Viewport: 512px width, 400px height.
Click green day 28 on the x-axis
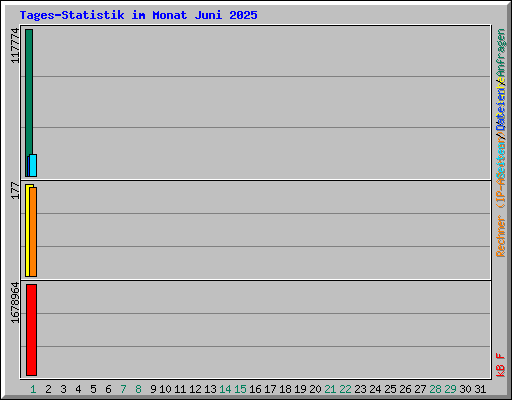pos(435,389)
